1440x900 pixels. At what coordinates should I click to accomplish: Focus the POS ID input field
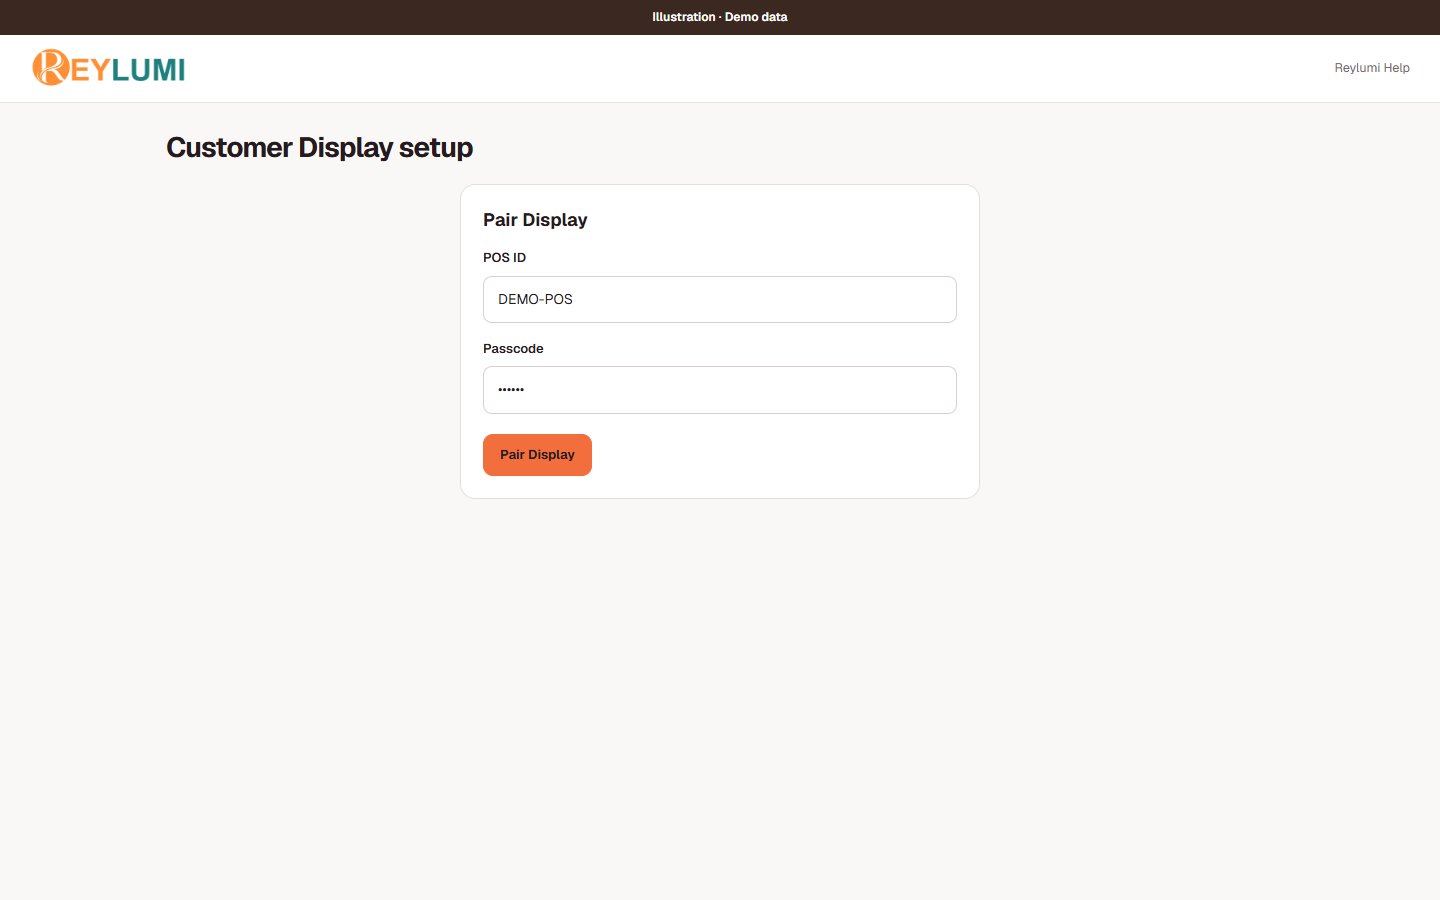point(719,299)
